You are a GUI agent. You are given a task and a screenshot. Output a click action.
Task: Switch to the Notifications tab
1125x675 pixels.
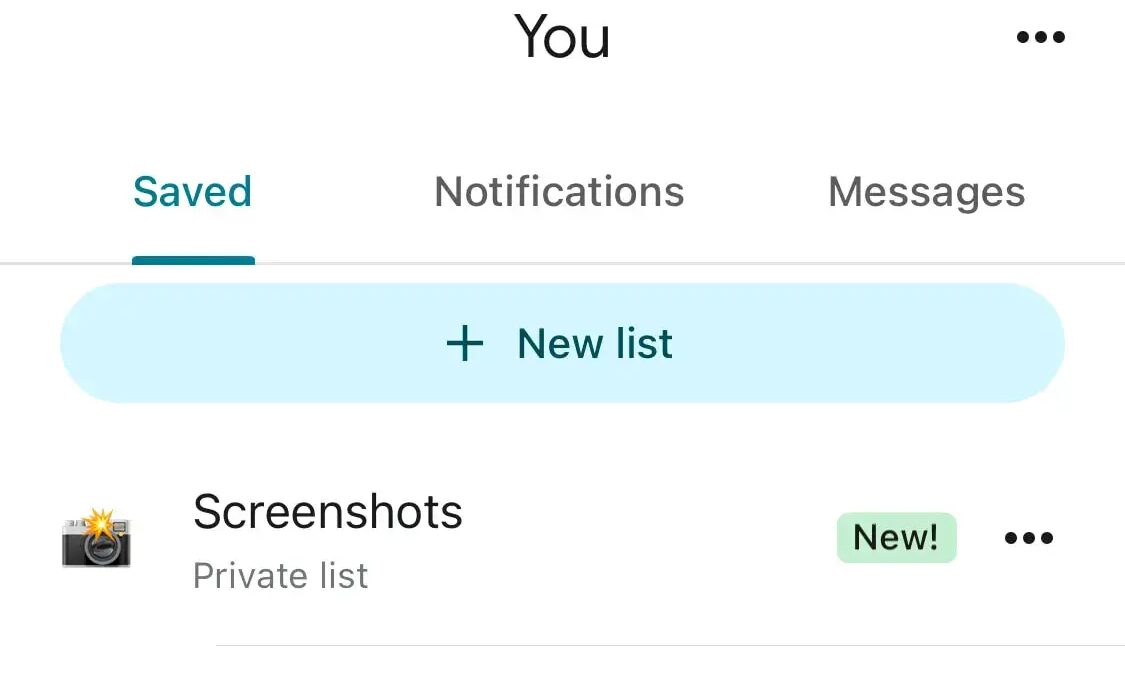point(558,191)
